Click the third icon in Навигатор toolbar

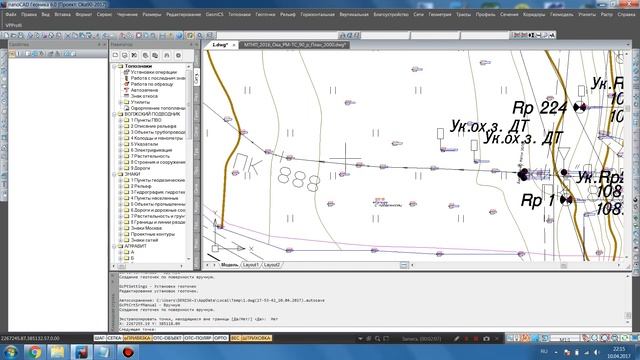(x=134, y=55)
